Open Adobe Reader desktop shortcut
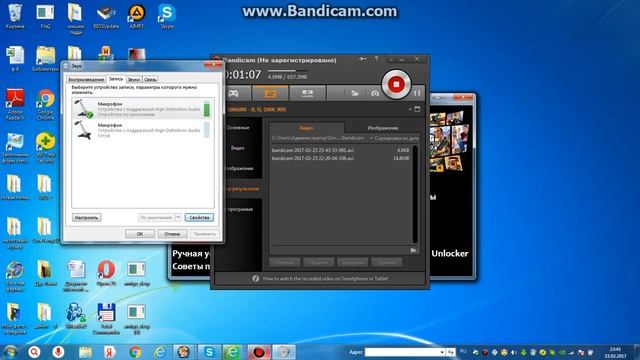Image resolution: width=640 pixels, height=360 pixels. 15,104
